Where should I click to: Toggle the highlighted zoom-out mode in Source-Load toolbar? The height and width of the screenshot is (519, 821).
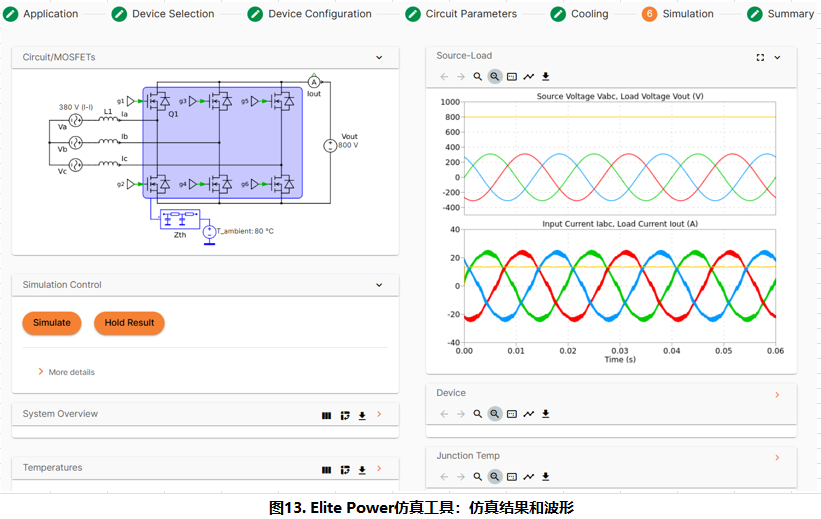494,77
